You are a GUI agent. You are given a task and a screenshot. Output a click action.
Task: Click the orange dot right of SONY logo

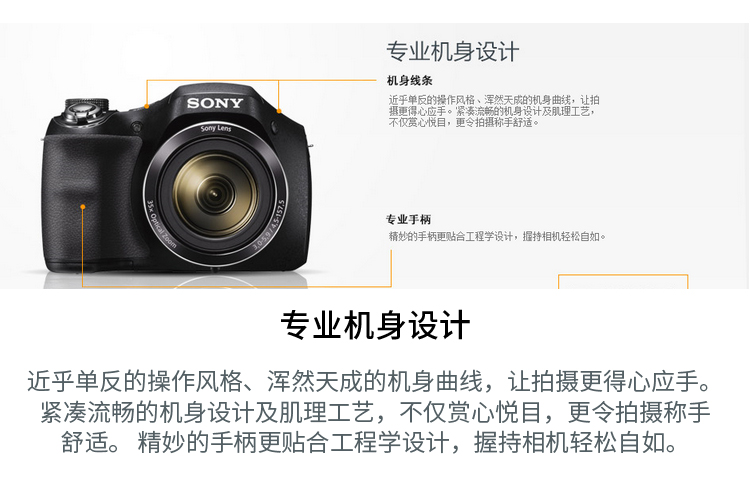pyautogui.click(x=279, y=111)
